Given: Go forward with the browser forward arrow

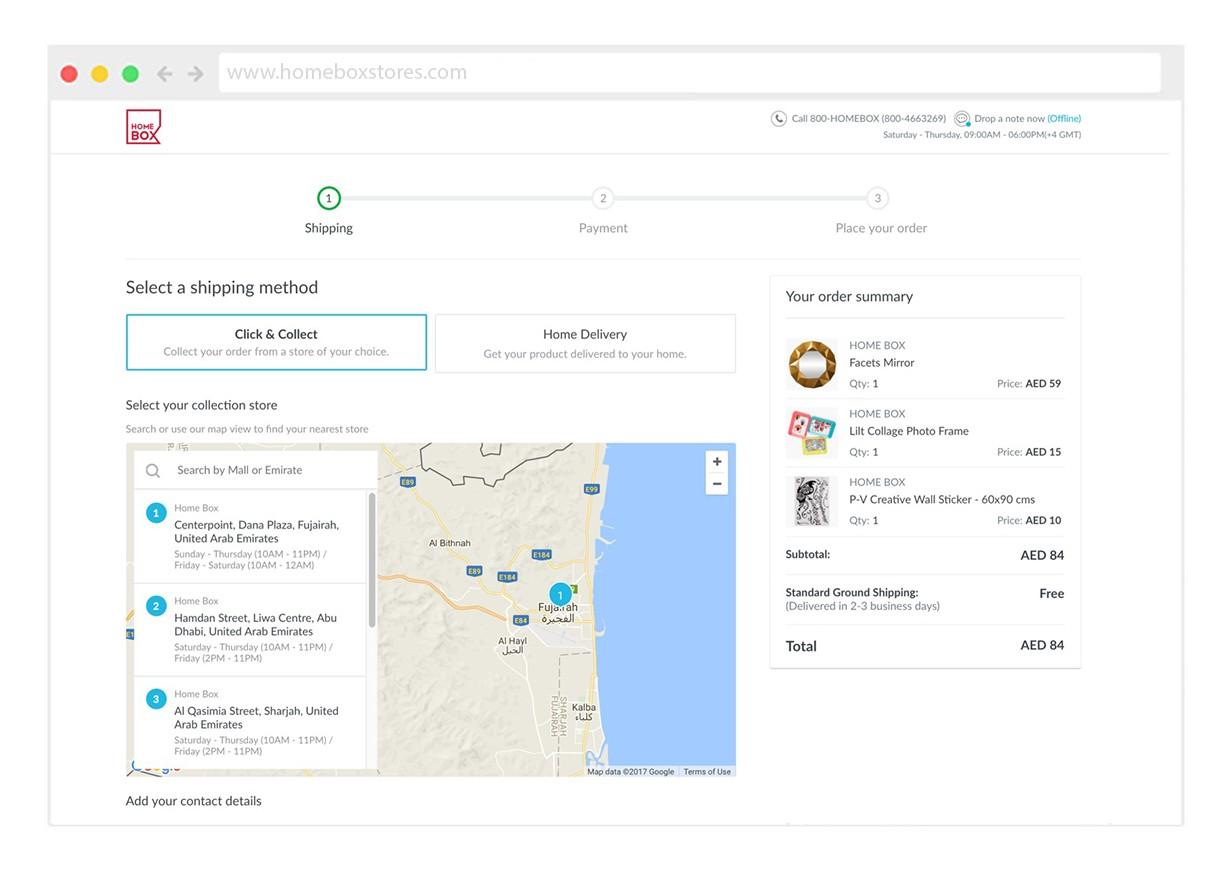Looking at the screenshot, I should click(x=195, y=74).
